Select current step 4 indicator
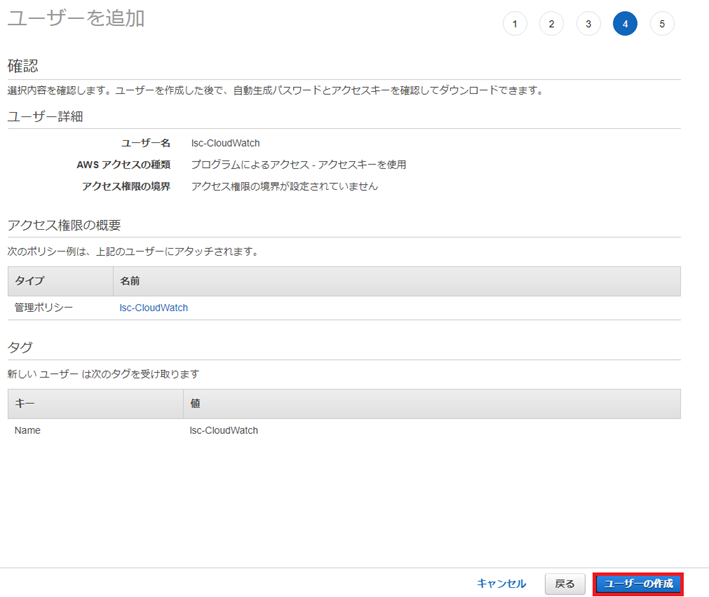This screenshot has width=709, height=597. [x=625, y=24]
